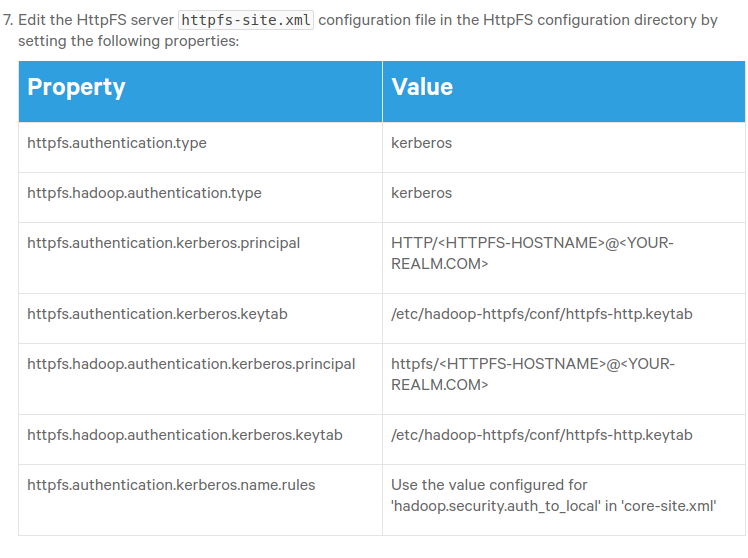Click keytab path in httpfs.authentication.kerberos.keytab row
Viewport: 748px width, 558px height.
pos(541,314)
